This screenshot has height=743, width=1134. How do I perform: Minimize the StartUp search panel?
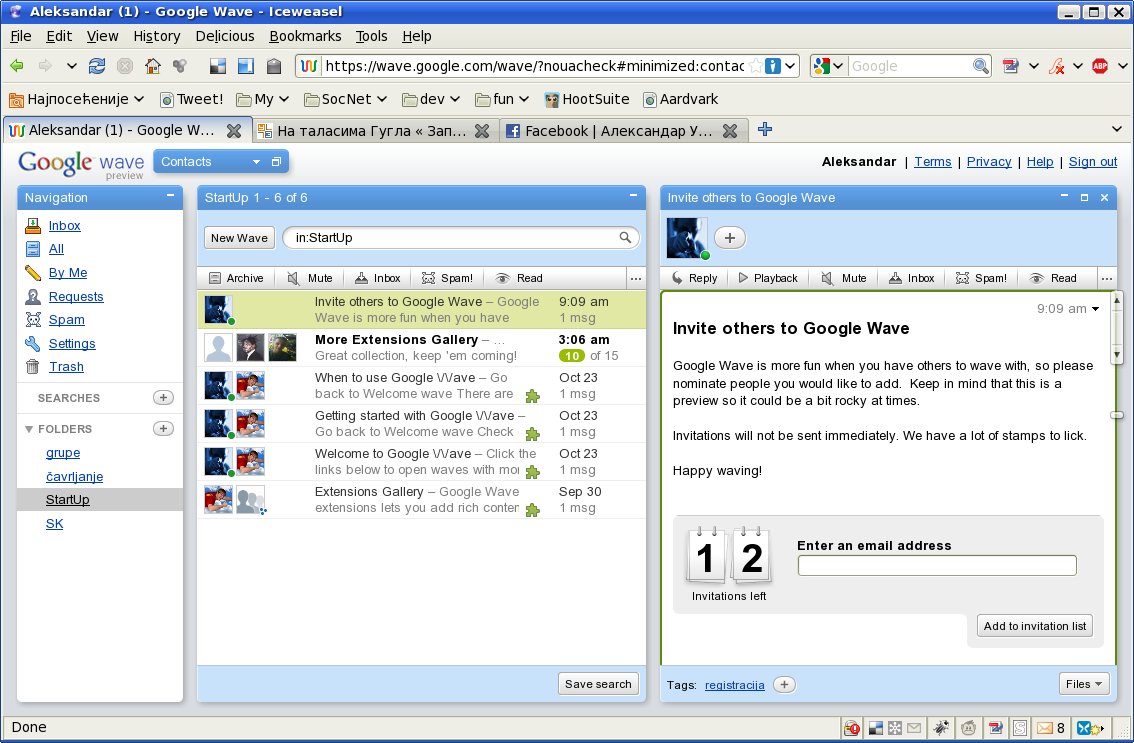[634, 196]
